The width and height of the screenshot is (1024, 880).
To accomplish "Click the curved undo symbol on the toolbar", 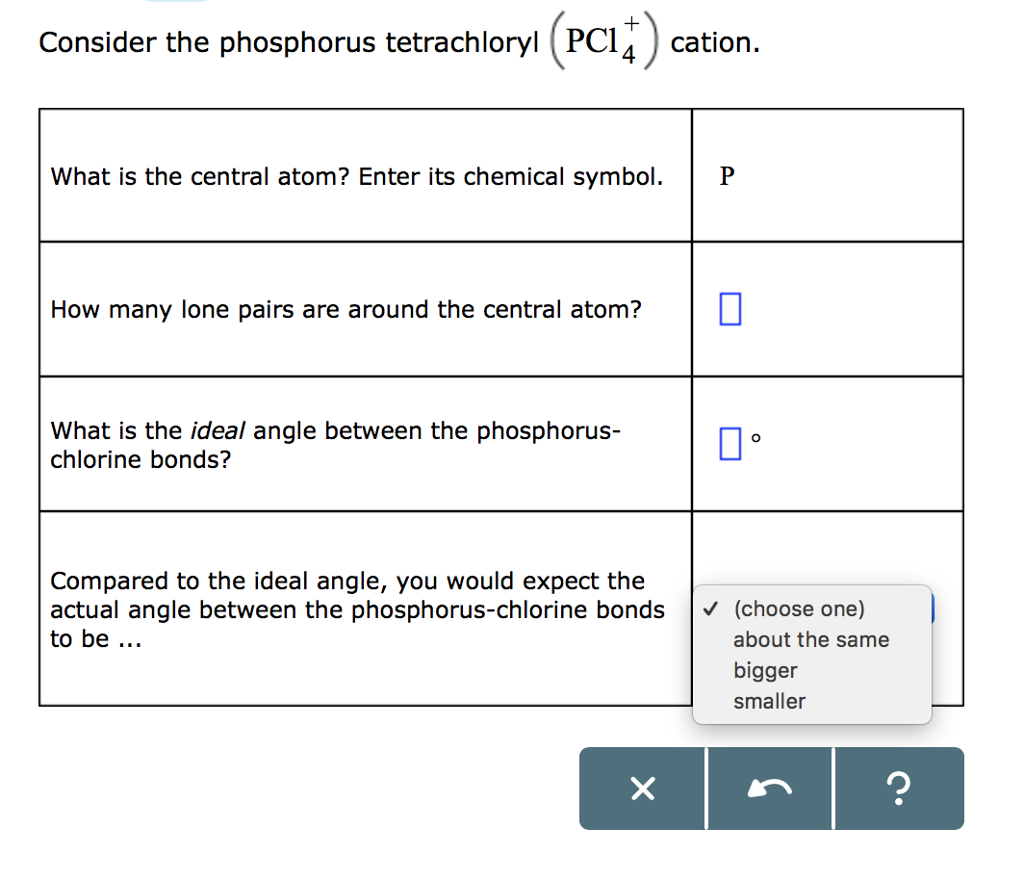I will pos(770,789).
